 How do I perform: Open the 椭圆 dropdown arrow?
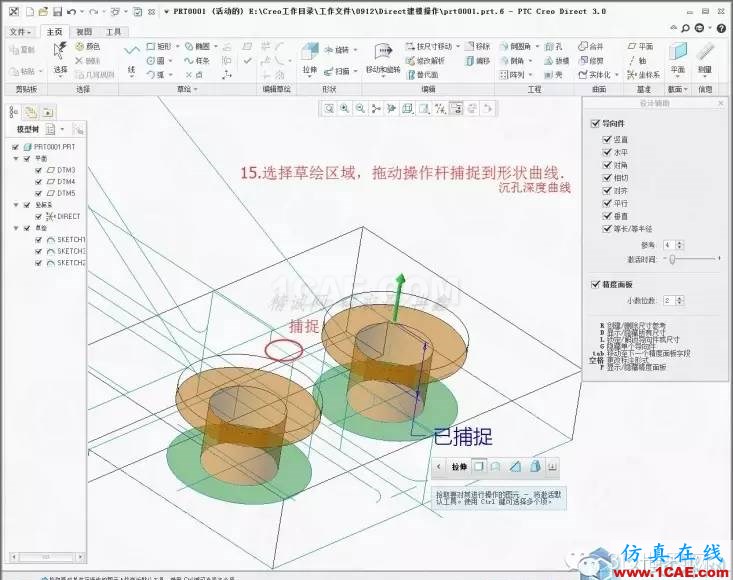point(216,47)
